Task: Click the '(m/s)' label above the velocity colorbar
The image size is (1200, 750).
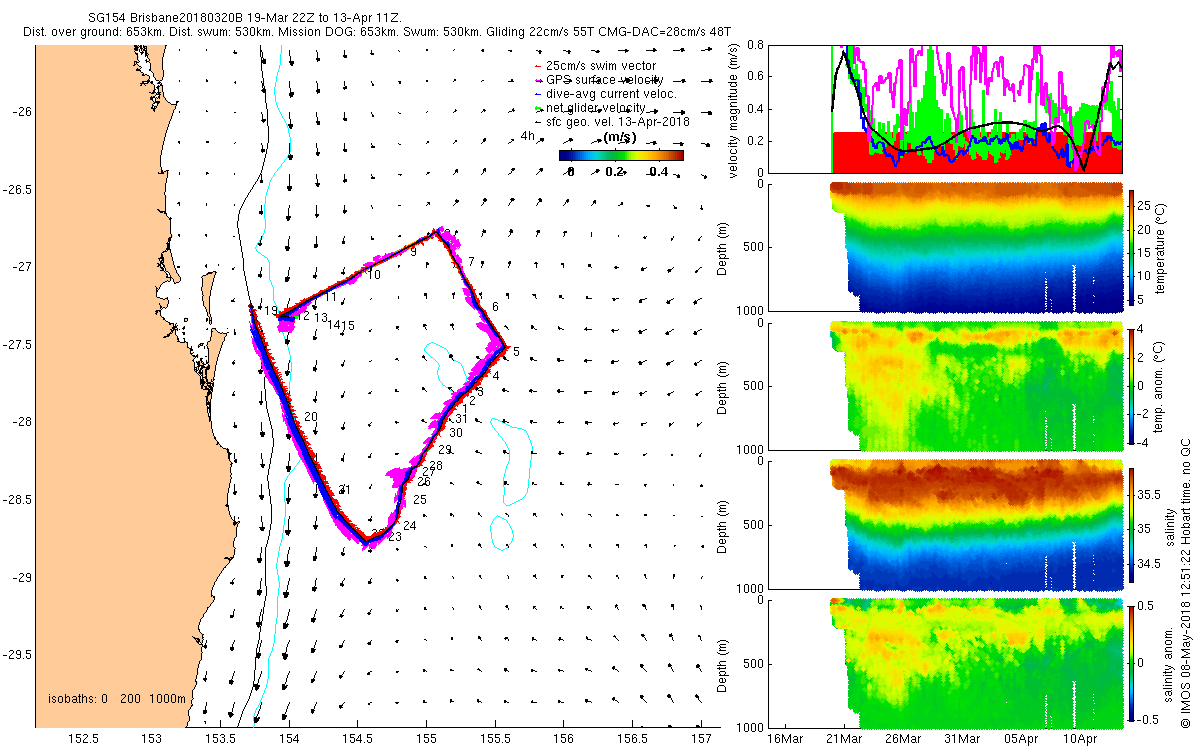Action: (621, 137)
